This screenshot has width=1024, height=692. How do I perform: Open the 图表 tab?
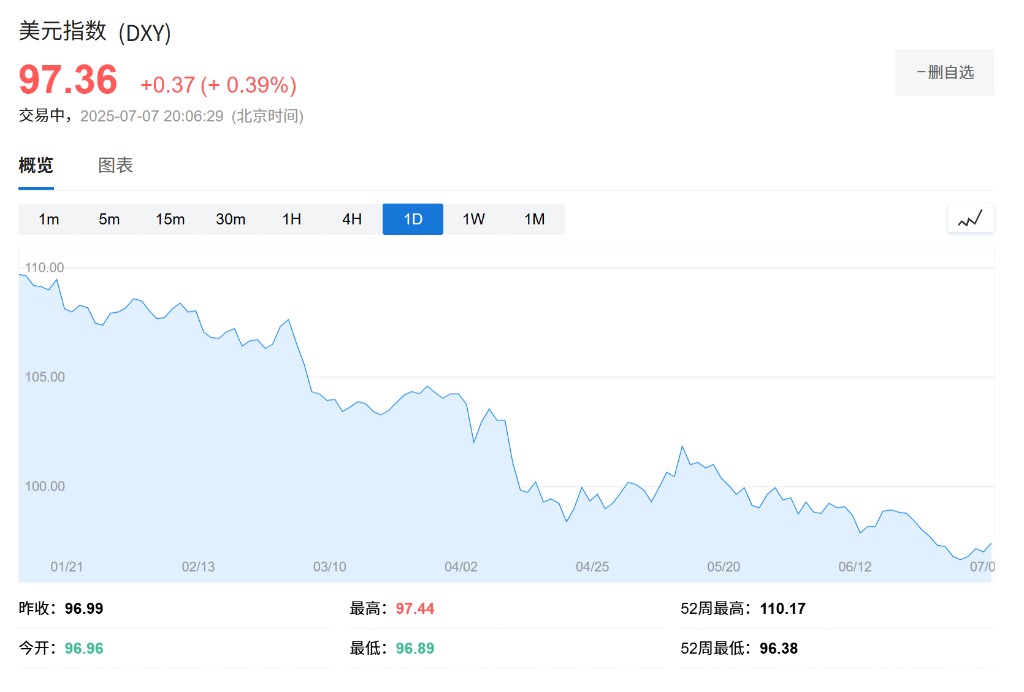point(115,166)
